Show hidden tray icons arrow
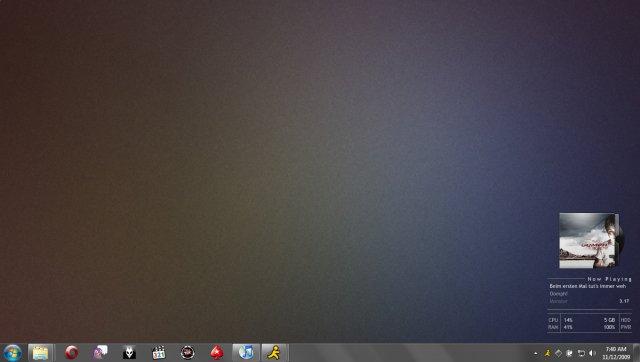The height and width of the screenshot is (362, 640). [536, 353]
